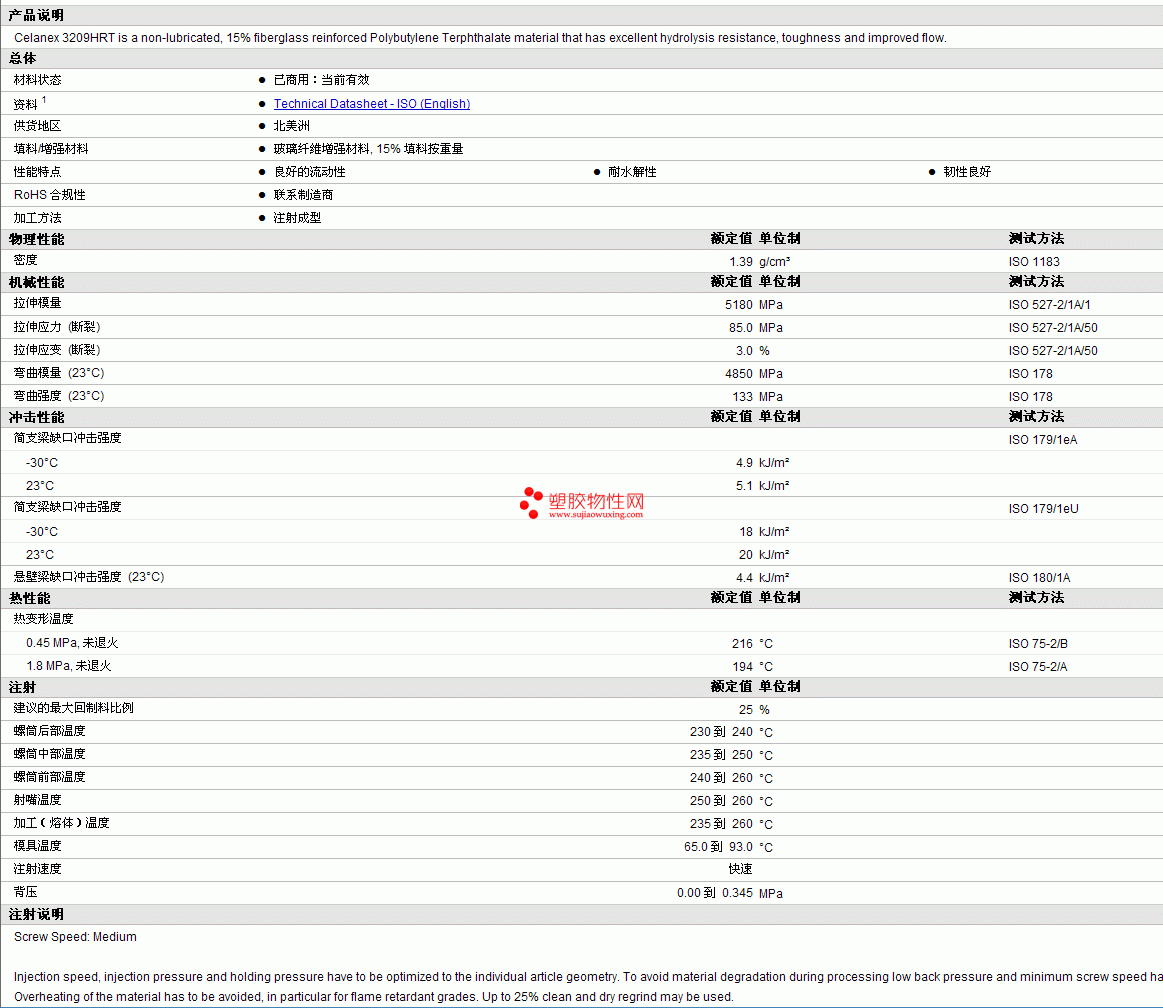Click the 弯曲模量 (23°C) label

[x=59, y=373]
